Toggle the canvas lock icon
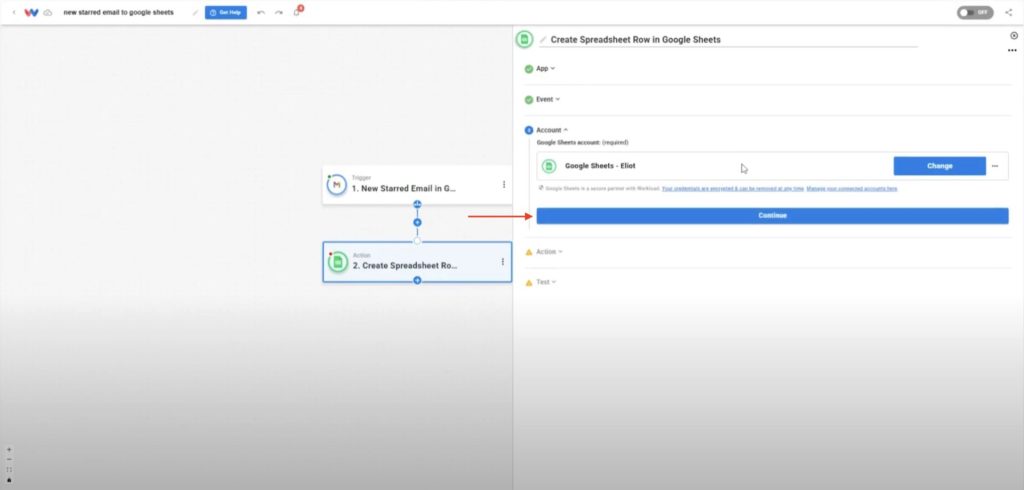This screenshot has width=1024, height=490. [9, 480]
